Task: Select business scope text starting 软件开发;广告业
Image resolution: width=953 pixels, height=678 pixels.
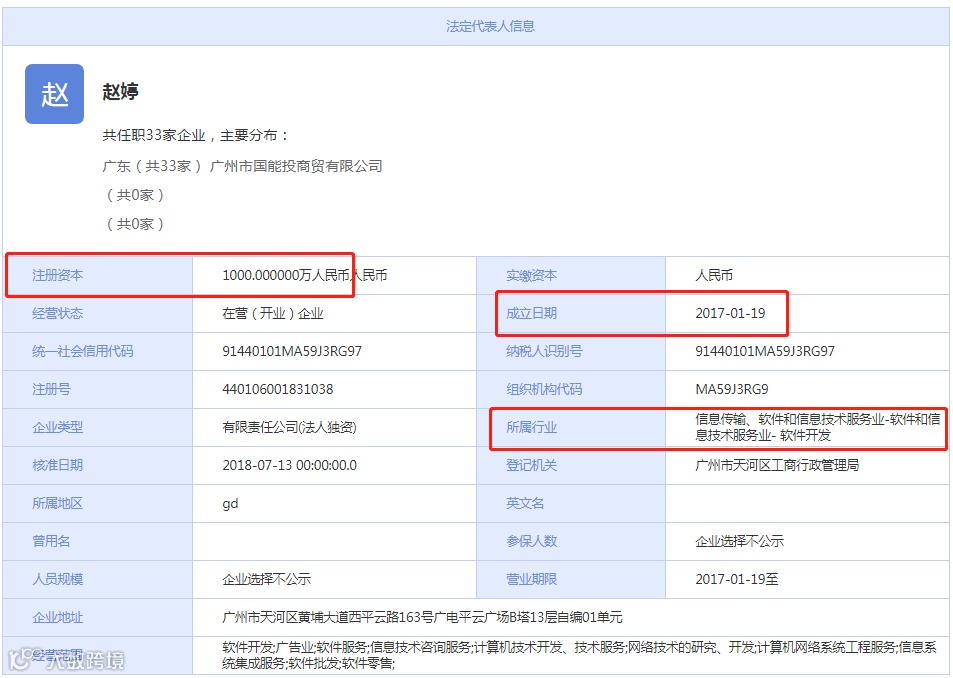Action: tap(579, 655)
